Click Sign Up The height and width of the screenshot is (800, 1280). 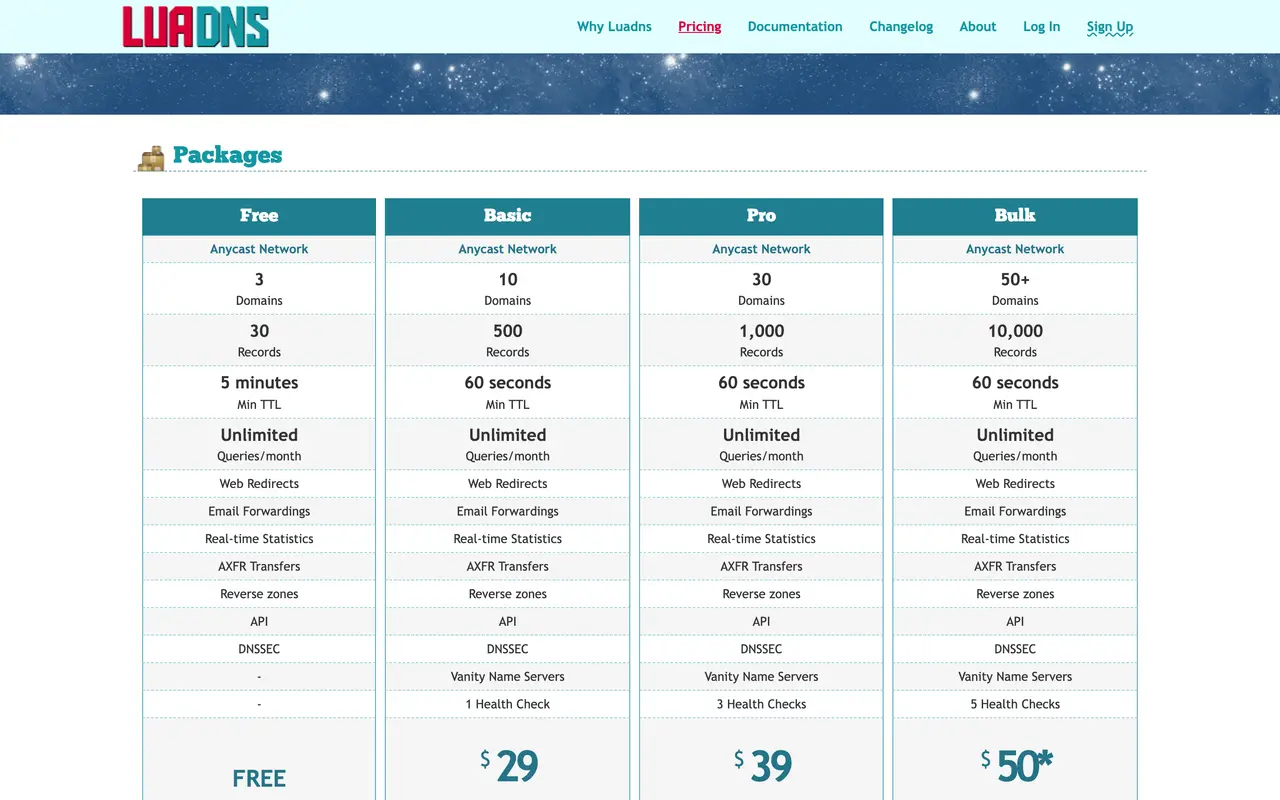1110,27
